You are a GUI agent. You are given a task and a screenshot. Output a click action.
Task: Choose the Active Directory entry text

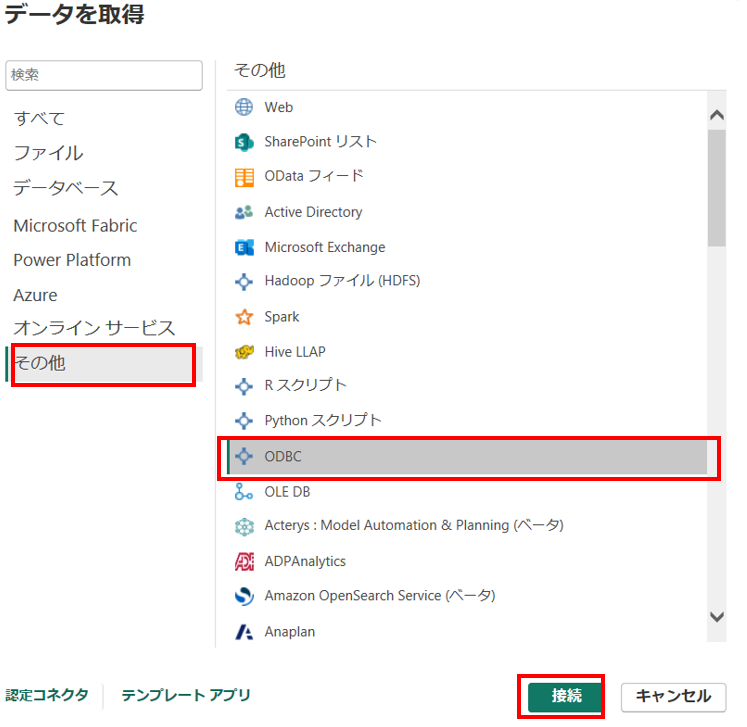tap(313, 212)
